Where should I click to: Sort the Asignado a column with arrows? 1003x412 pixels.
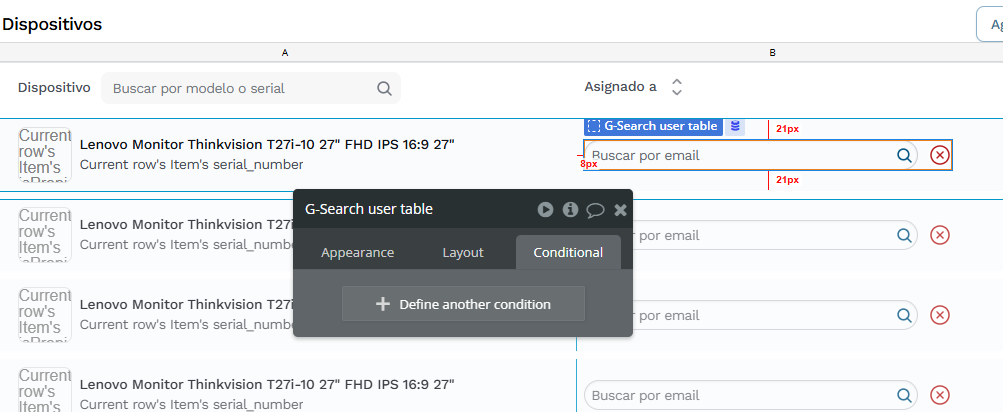[x=677, y=87]
